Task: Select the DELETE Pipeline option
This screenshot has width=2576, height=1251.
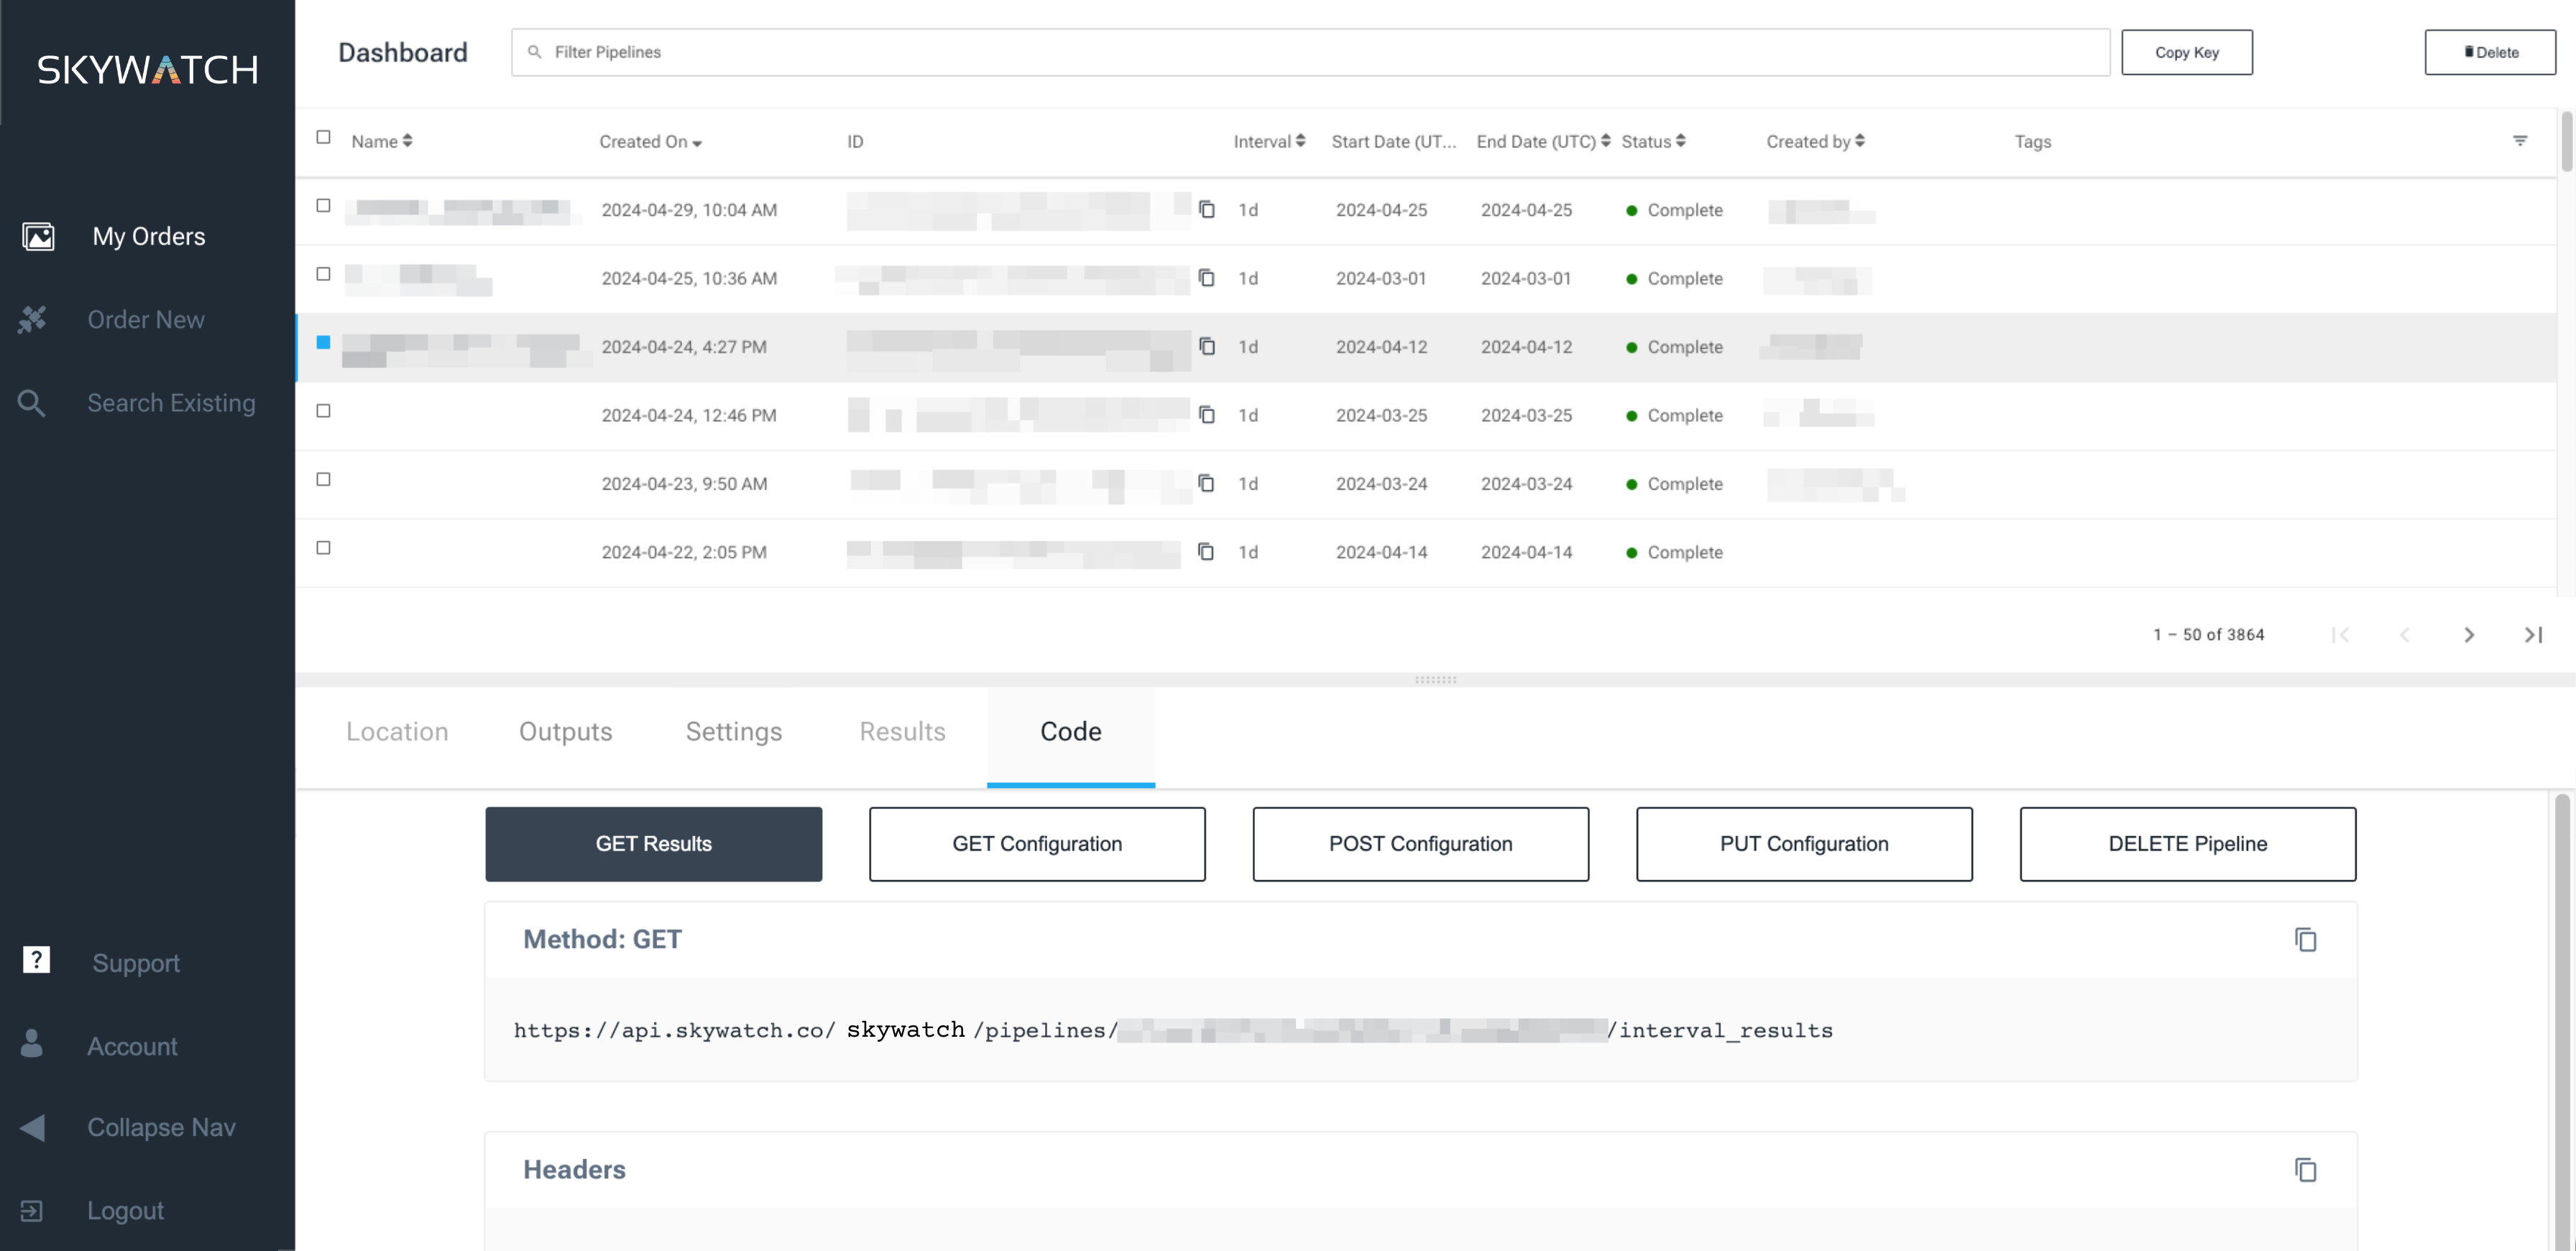Action: [x=2188, y=844]
